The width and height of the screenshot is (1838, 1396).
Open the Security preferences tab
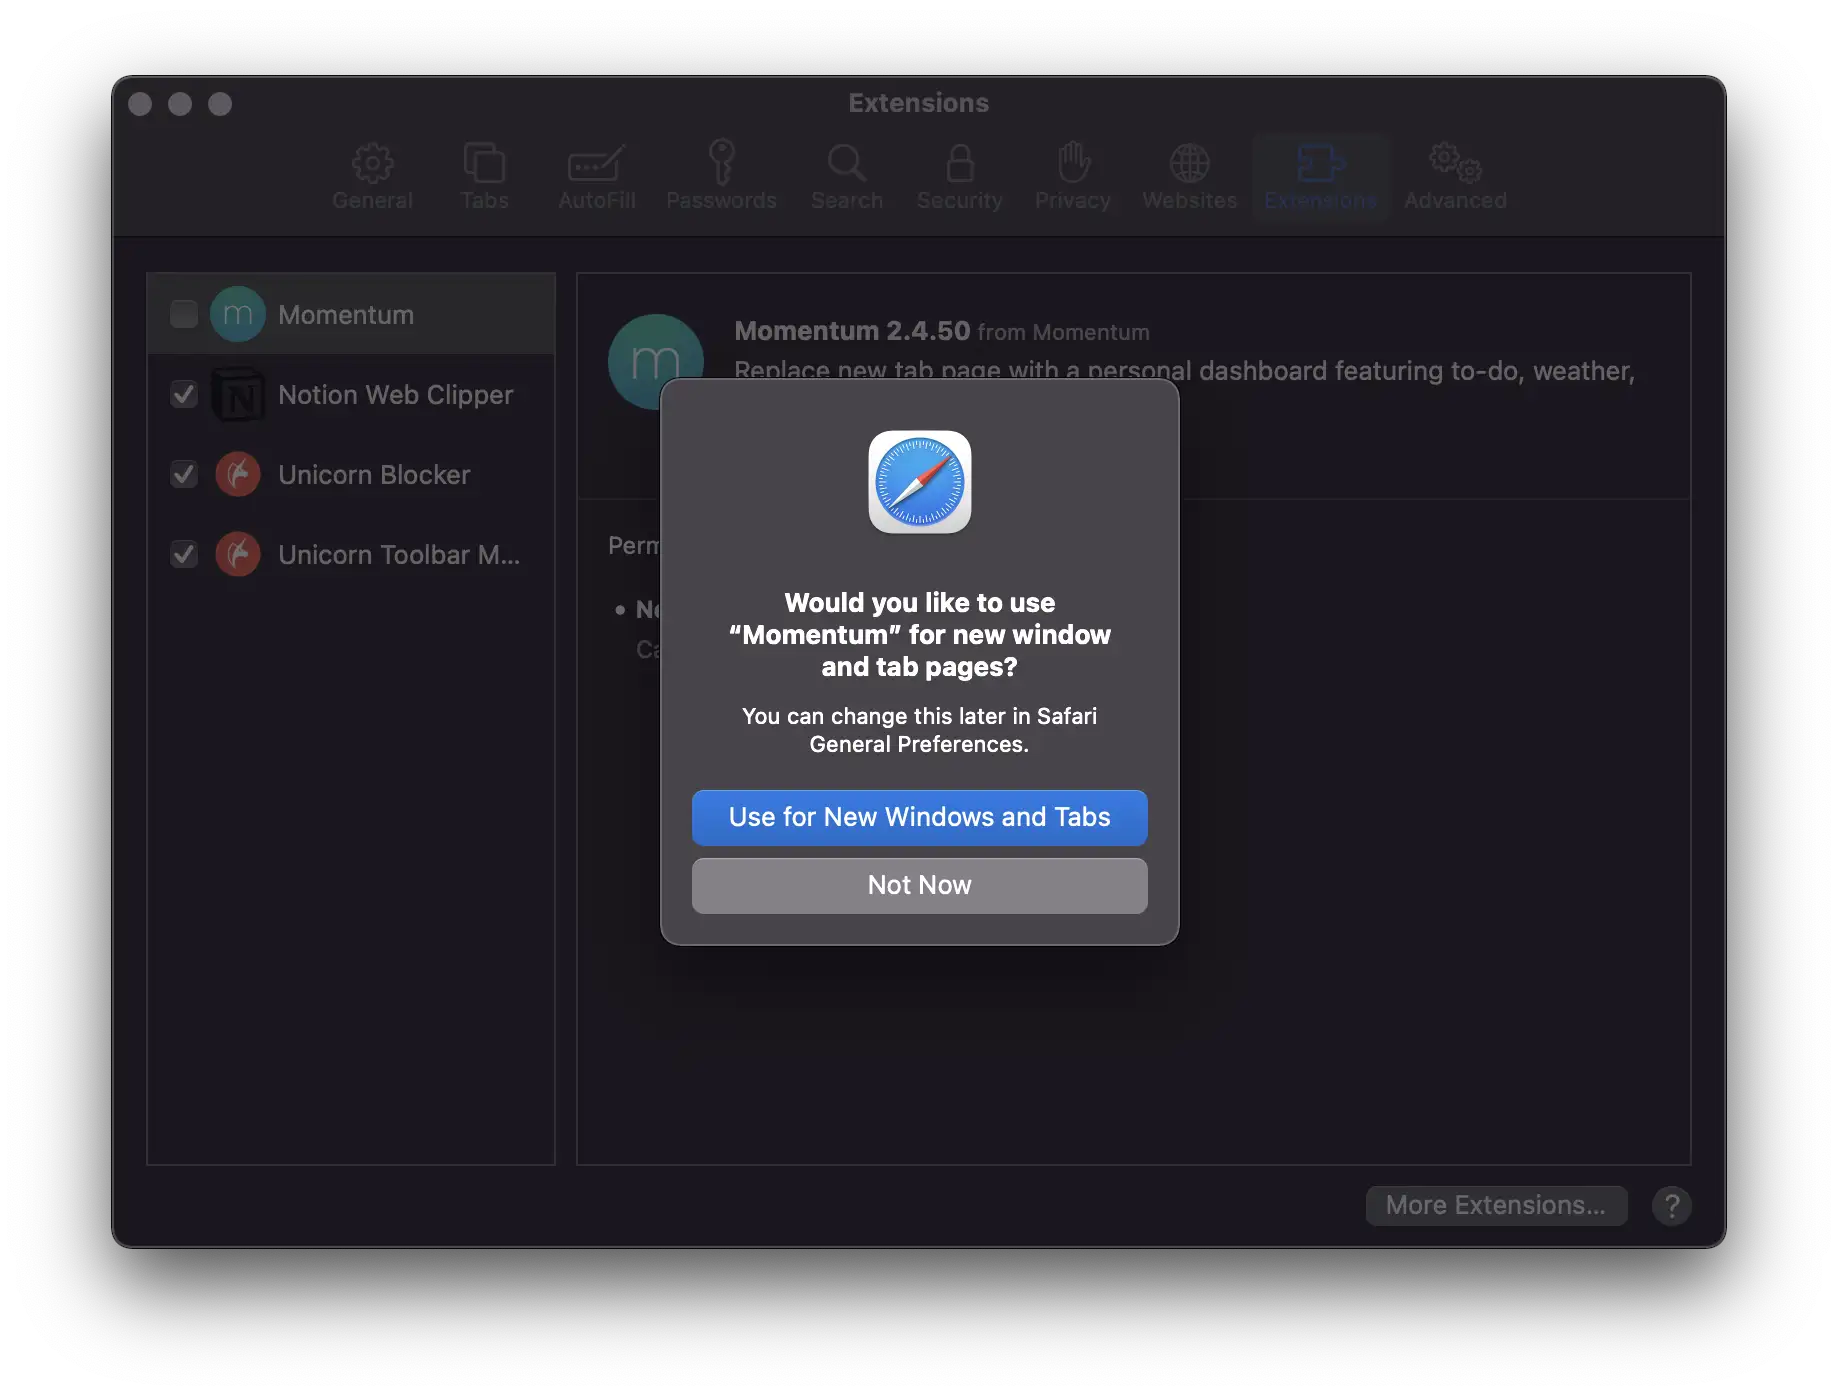(x=960, y=177)
